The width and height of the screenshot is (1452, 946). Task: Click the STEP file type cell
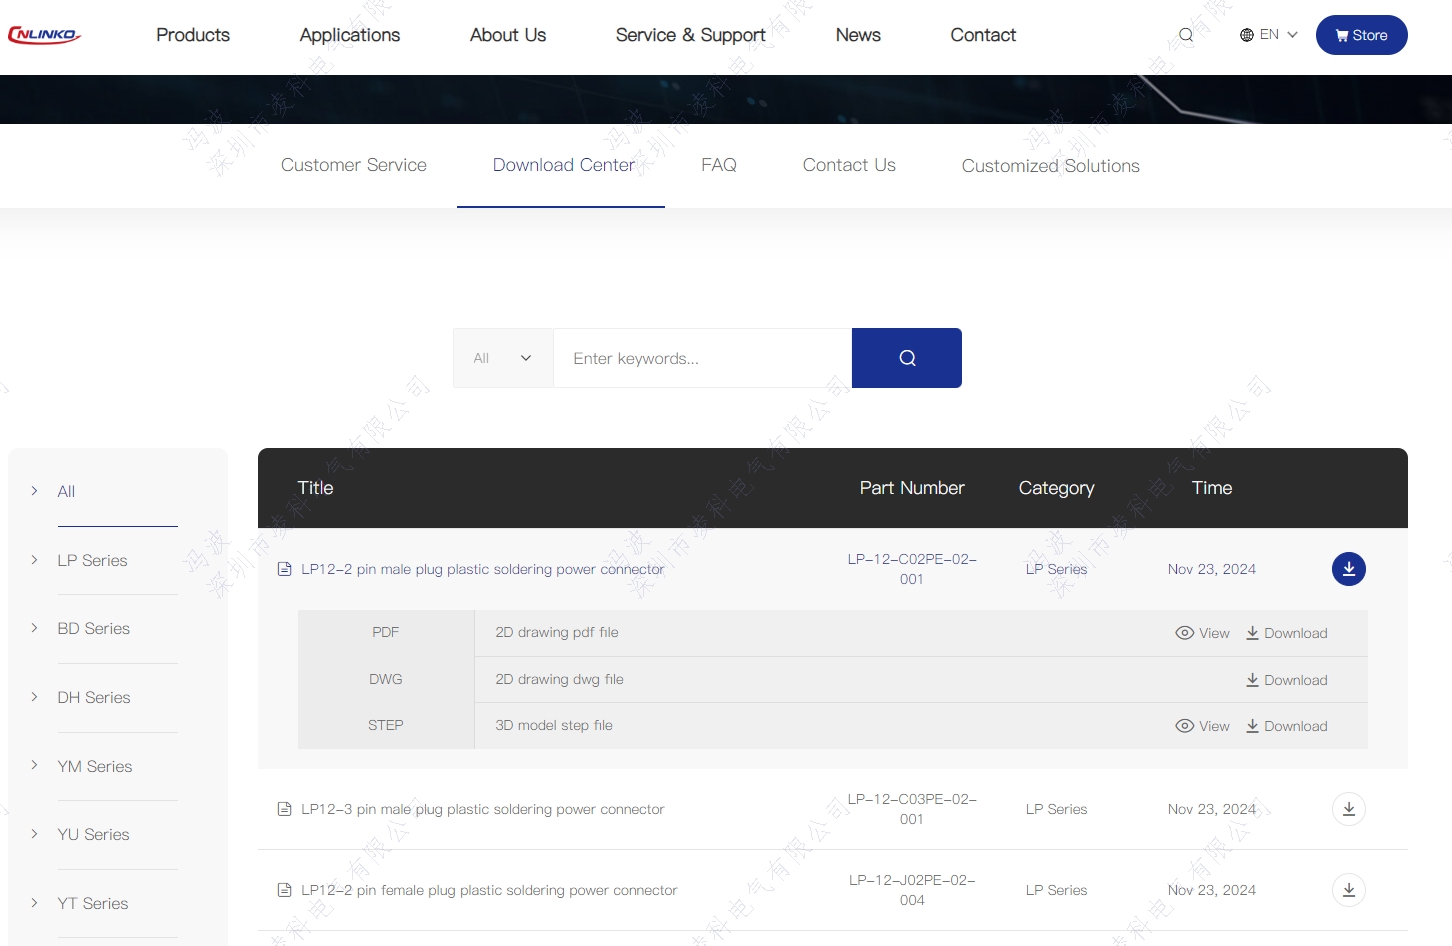(x=386, y=726)
